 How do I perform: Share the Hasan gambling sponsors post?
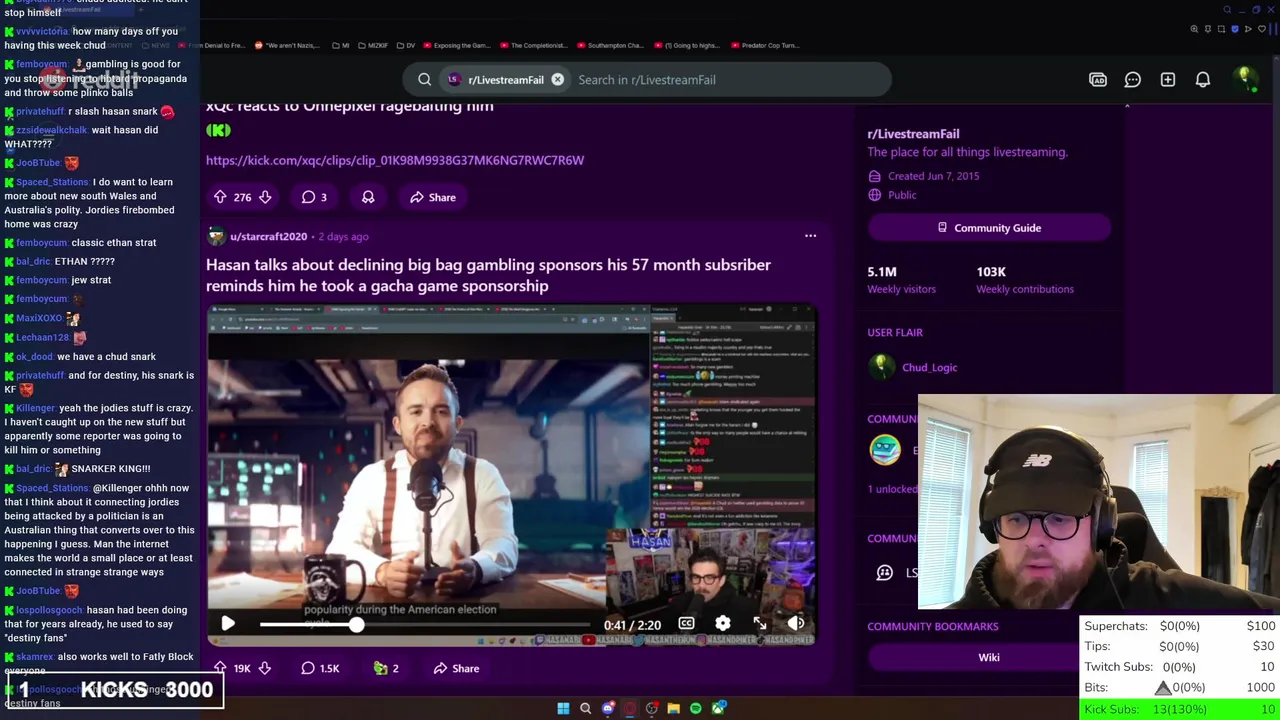coord(456,668)
